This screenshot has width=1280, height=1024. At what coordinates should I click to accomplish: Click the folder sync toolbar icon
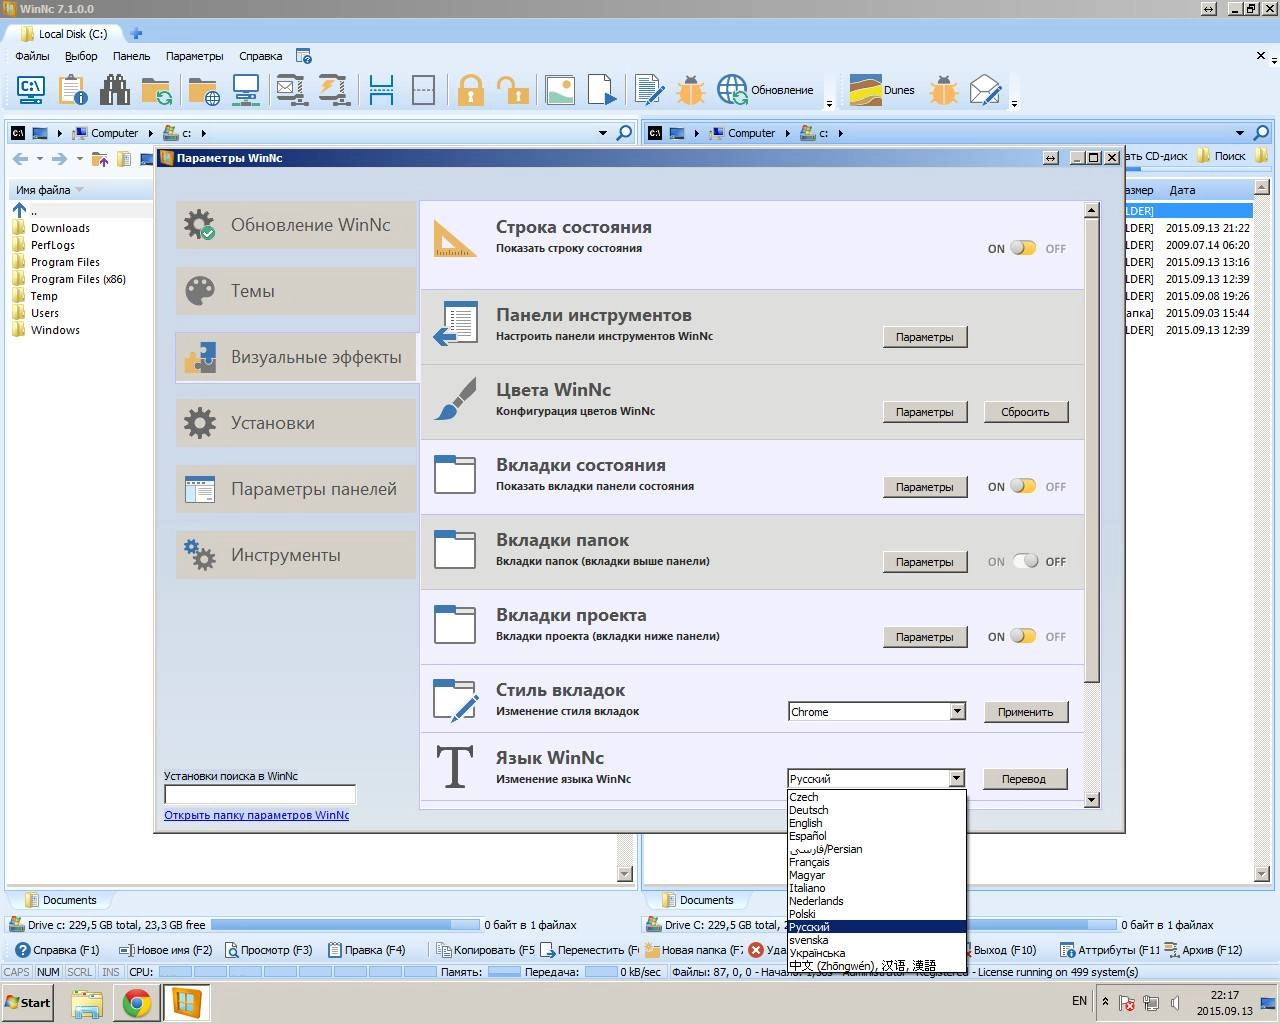point(157,90)
